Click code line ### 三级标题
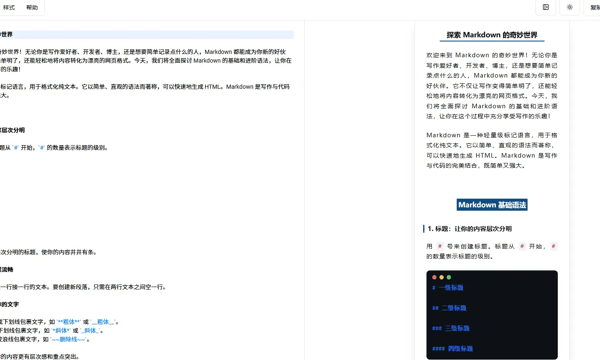600x360 pixels. tap(451, 328)
